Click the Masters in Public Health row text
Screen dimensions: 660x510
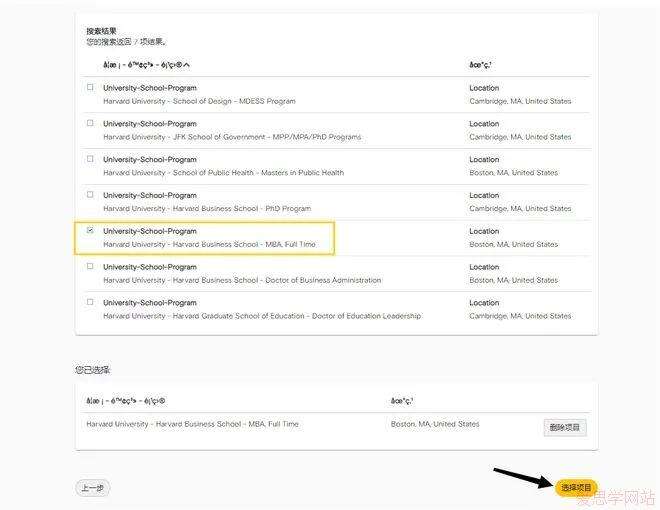pyautogui.click(x=223, y=173)
